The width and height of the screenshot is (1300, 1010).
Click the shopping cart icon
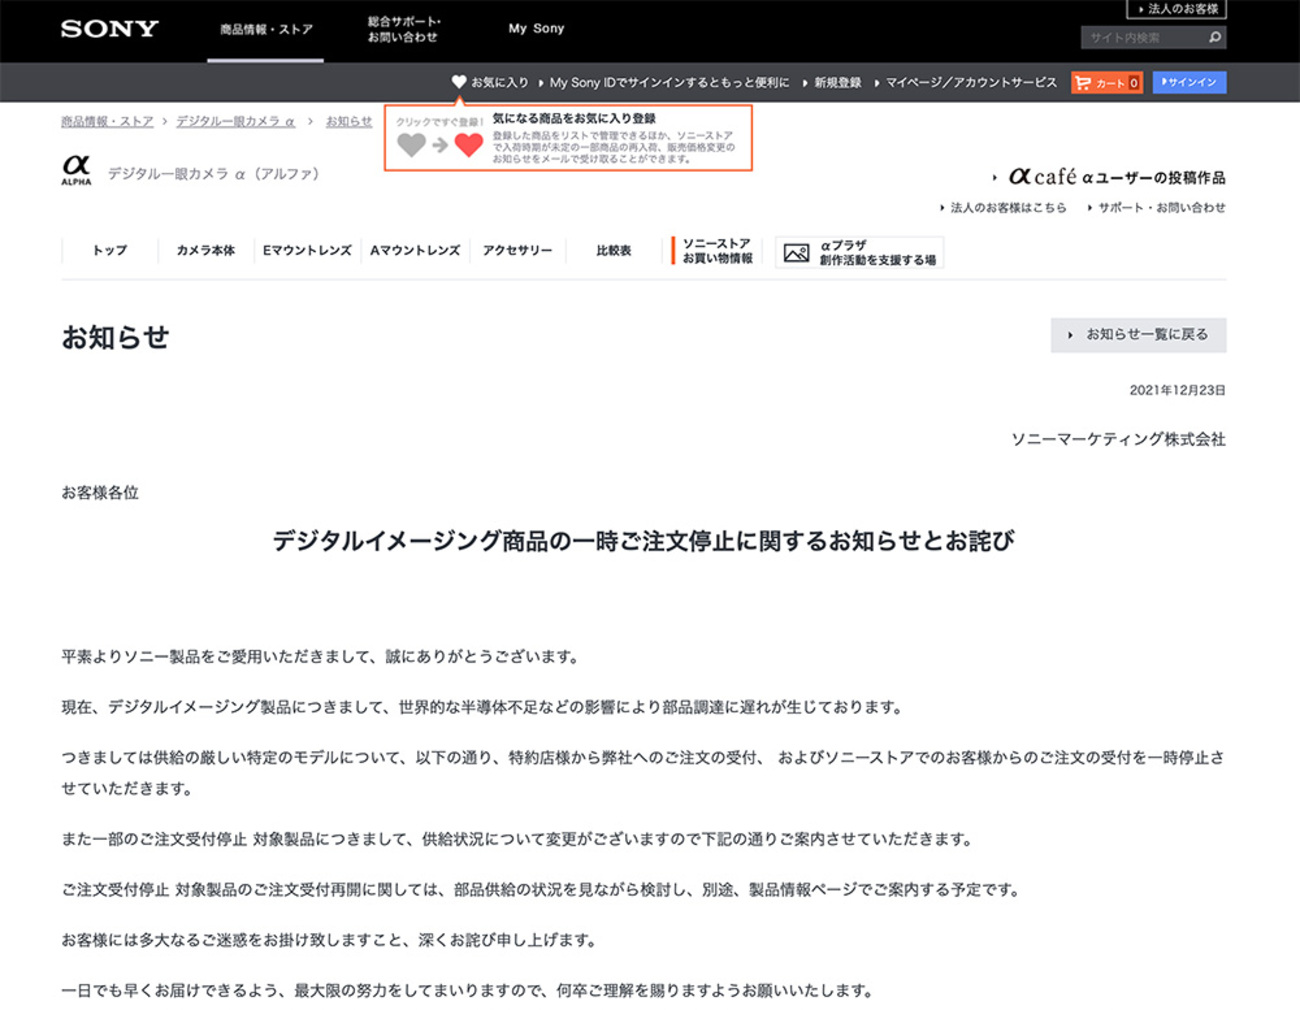pyautogui.click(x=1083, y=83)
